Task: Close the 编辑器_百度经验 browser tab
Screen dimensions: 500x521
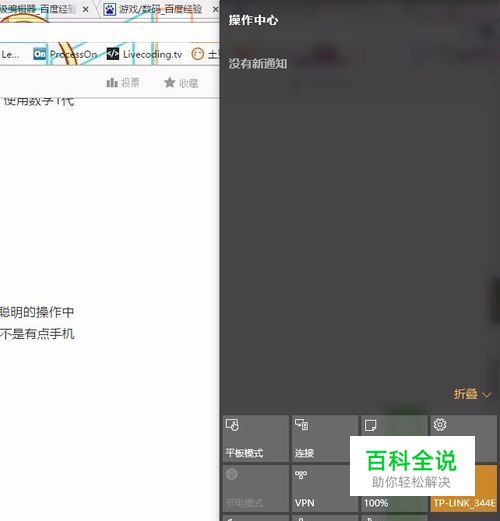Action: pyautogui.click(x=85, y=10)
